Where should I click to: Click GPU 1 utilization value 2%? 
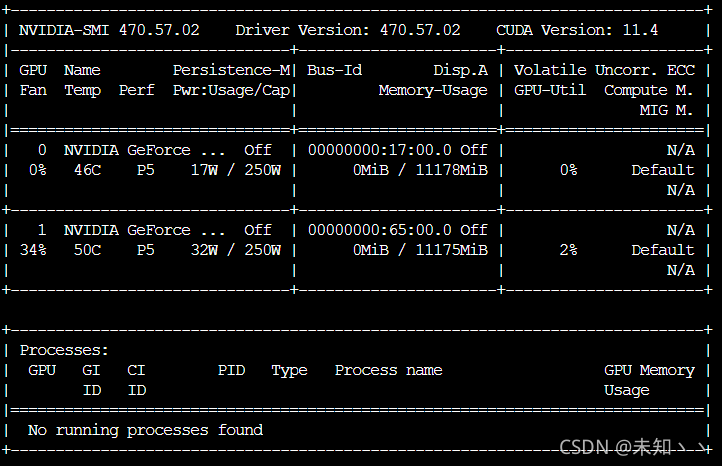569,250
